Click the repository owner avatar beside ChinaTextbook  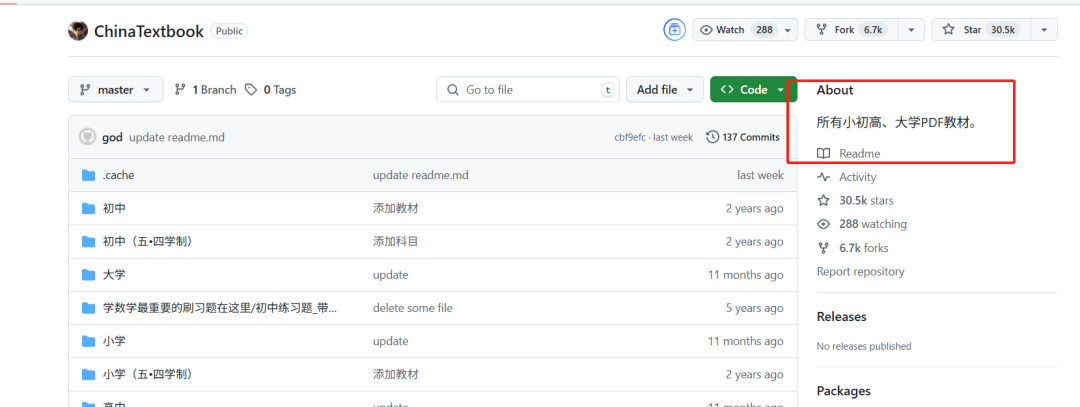78,31
